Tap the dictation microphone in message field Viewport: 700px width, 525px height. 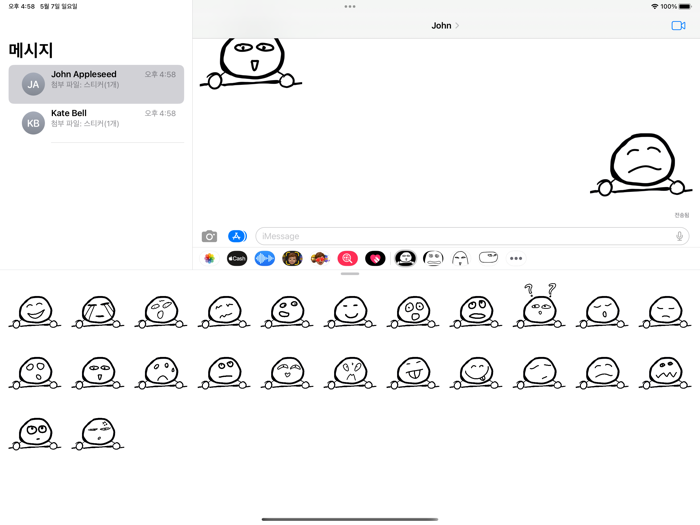[679, 236]
